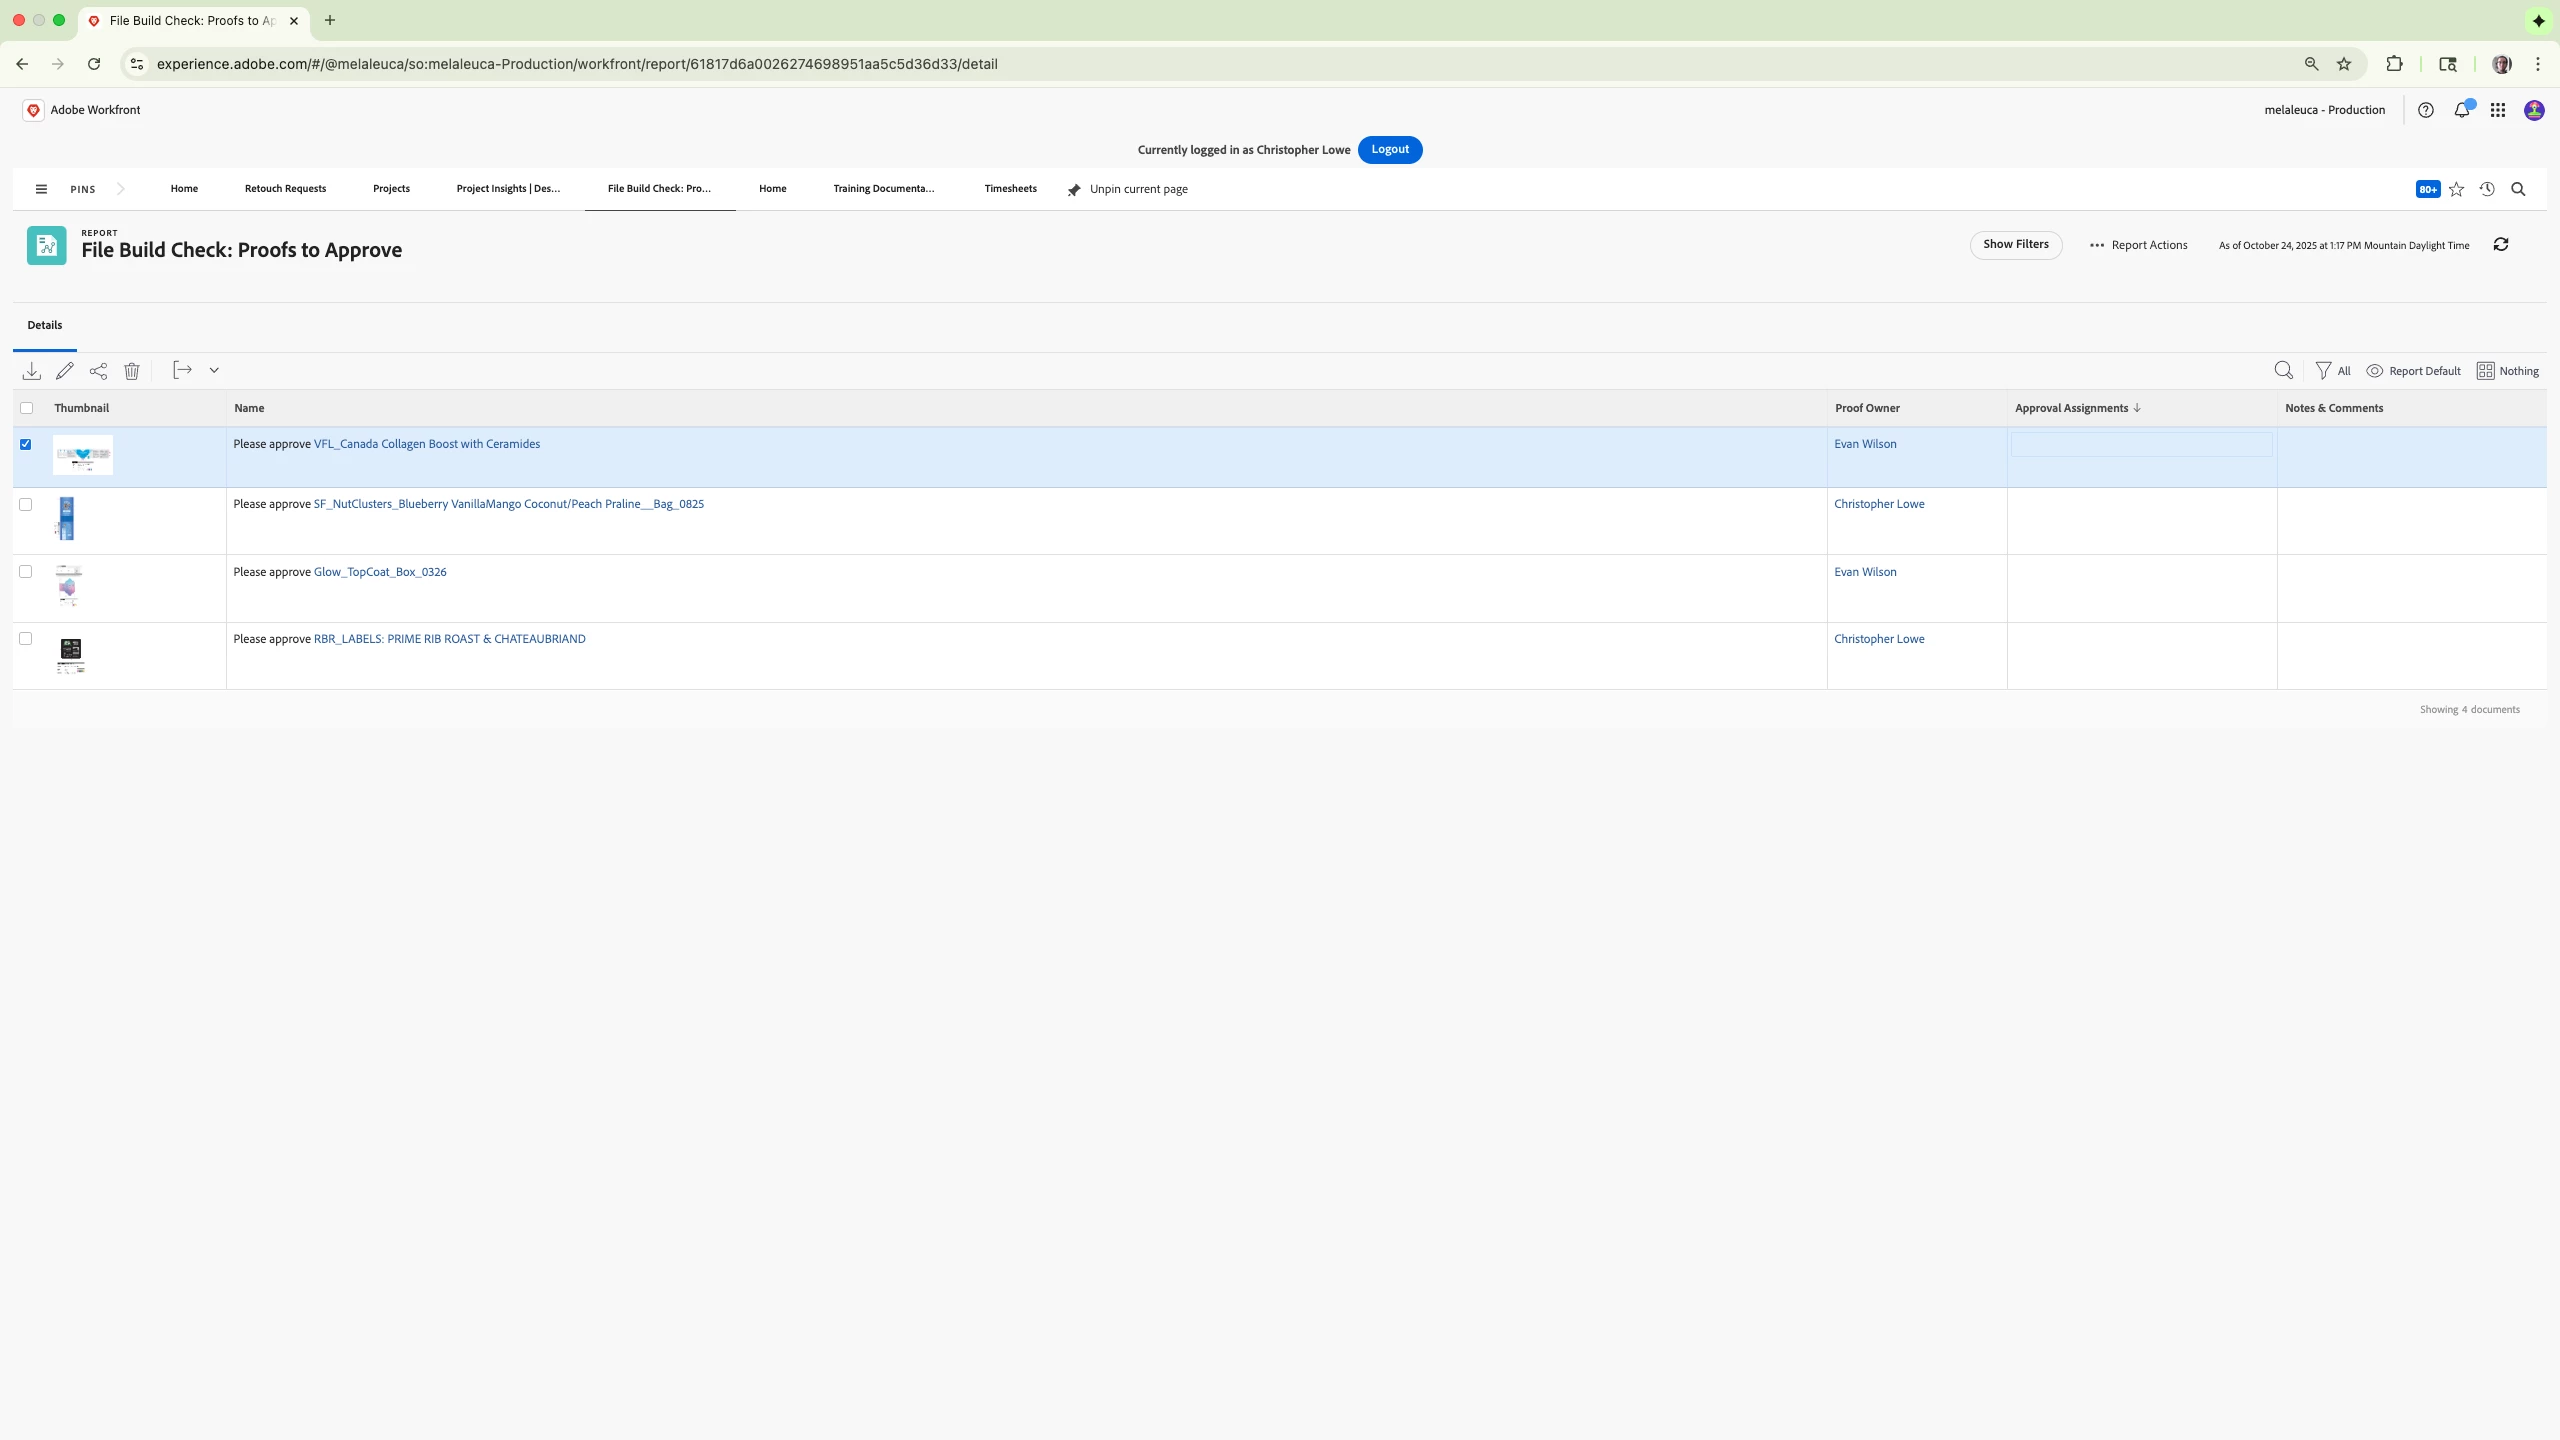Click the export download icon in toolbar
The width and height of the screenshot is (2560, 1440).
click(x=32, y=371)
